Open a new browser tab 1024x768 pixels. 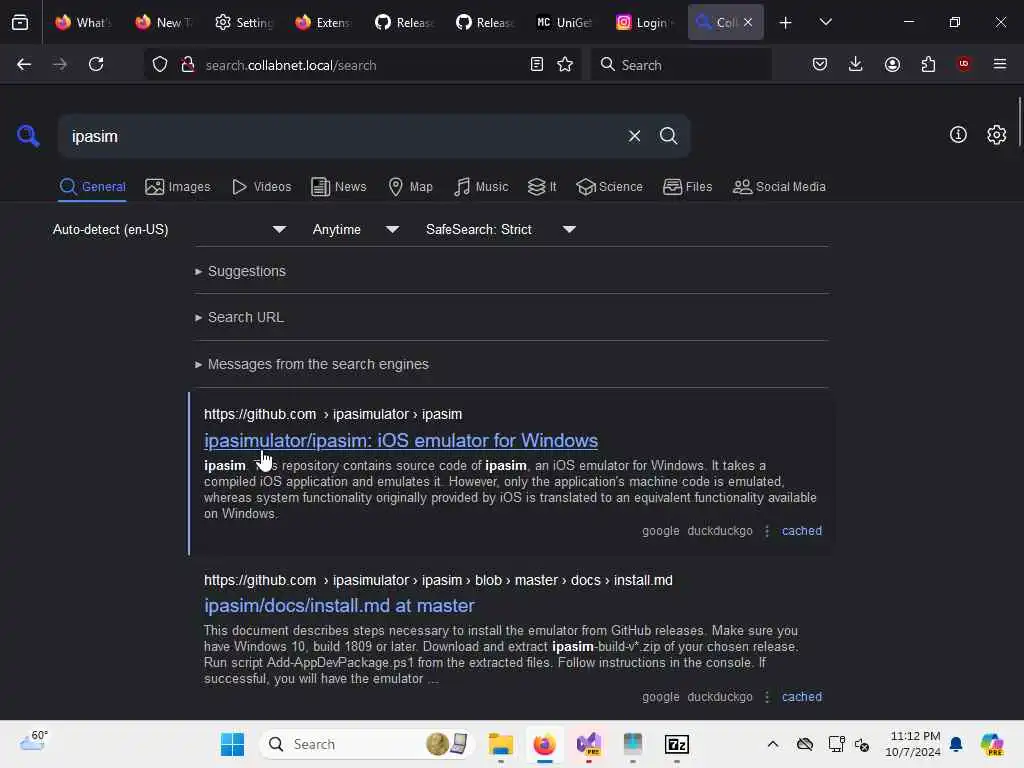[x=786, y=23]
